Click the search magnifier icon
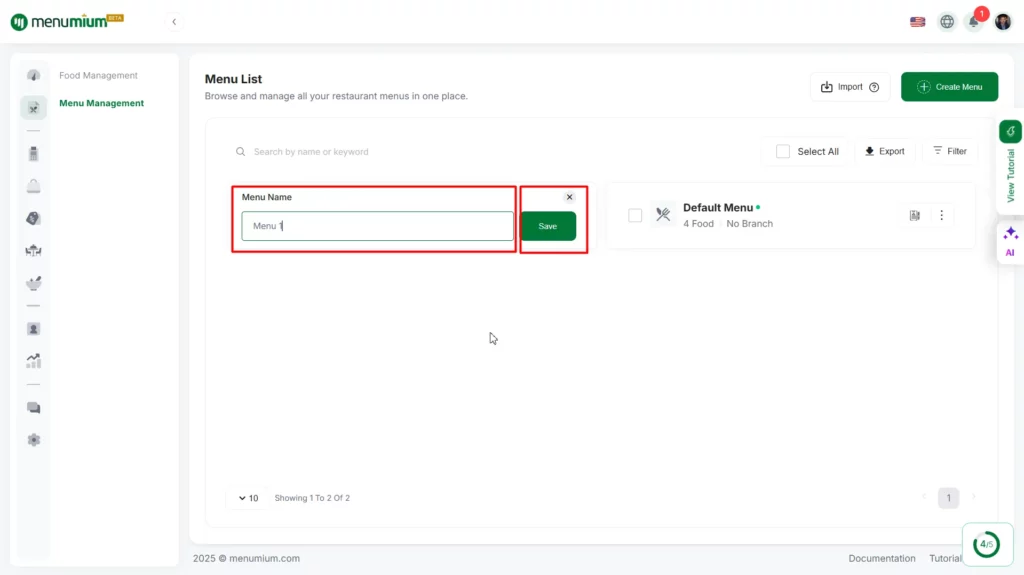 [240, 152]
